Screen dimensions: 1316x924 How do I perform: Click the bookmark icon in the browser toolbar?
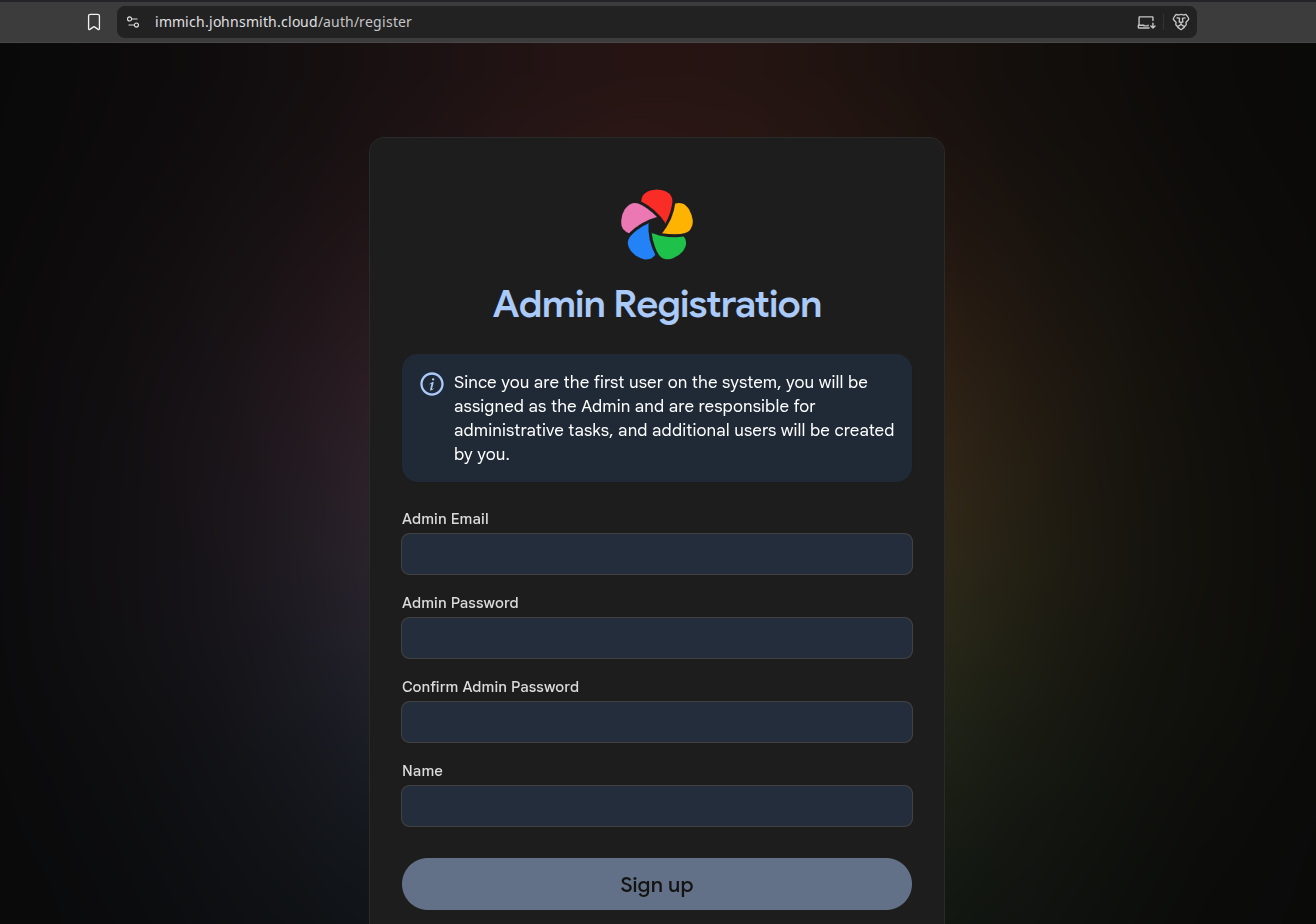94,22
